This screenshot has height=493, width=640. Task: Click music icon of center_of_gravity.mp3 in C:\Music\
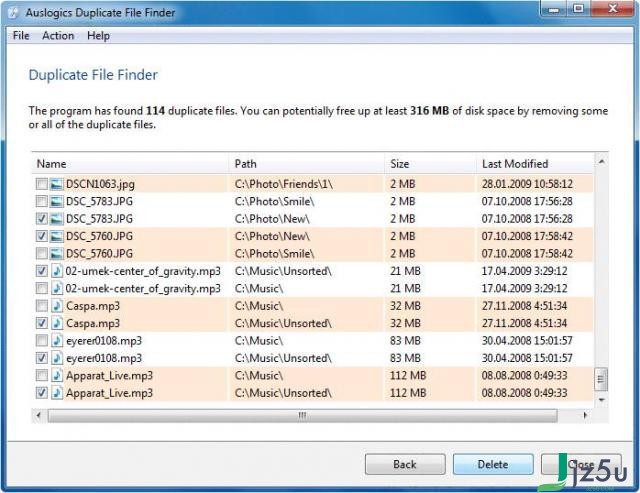click(x=57, y=289)
